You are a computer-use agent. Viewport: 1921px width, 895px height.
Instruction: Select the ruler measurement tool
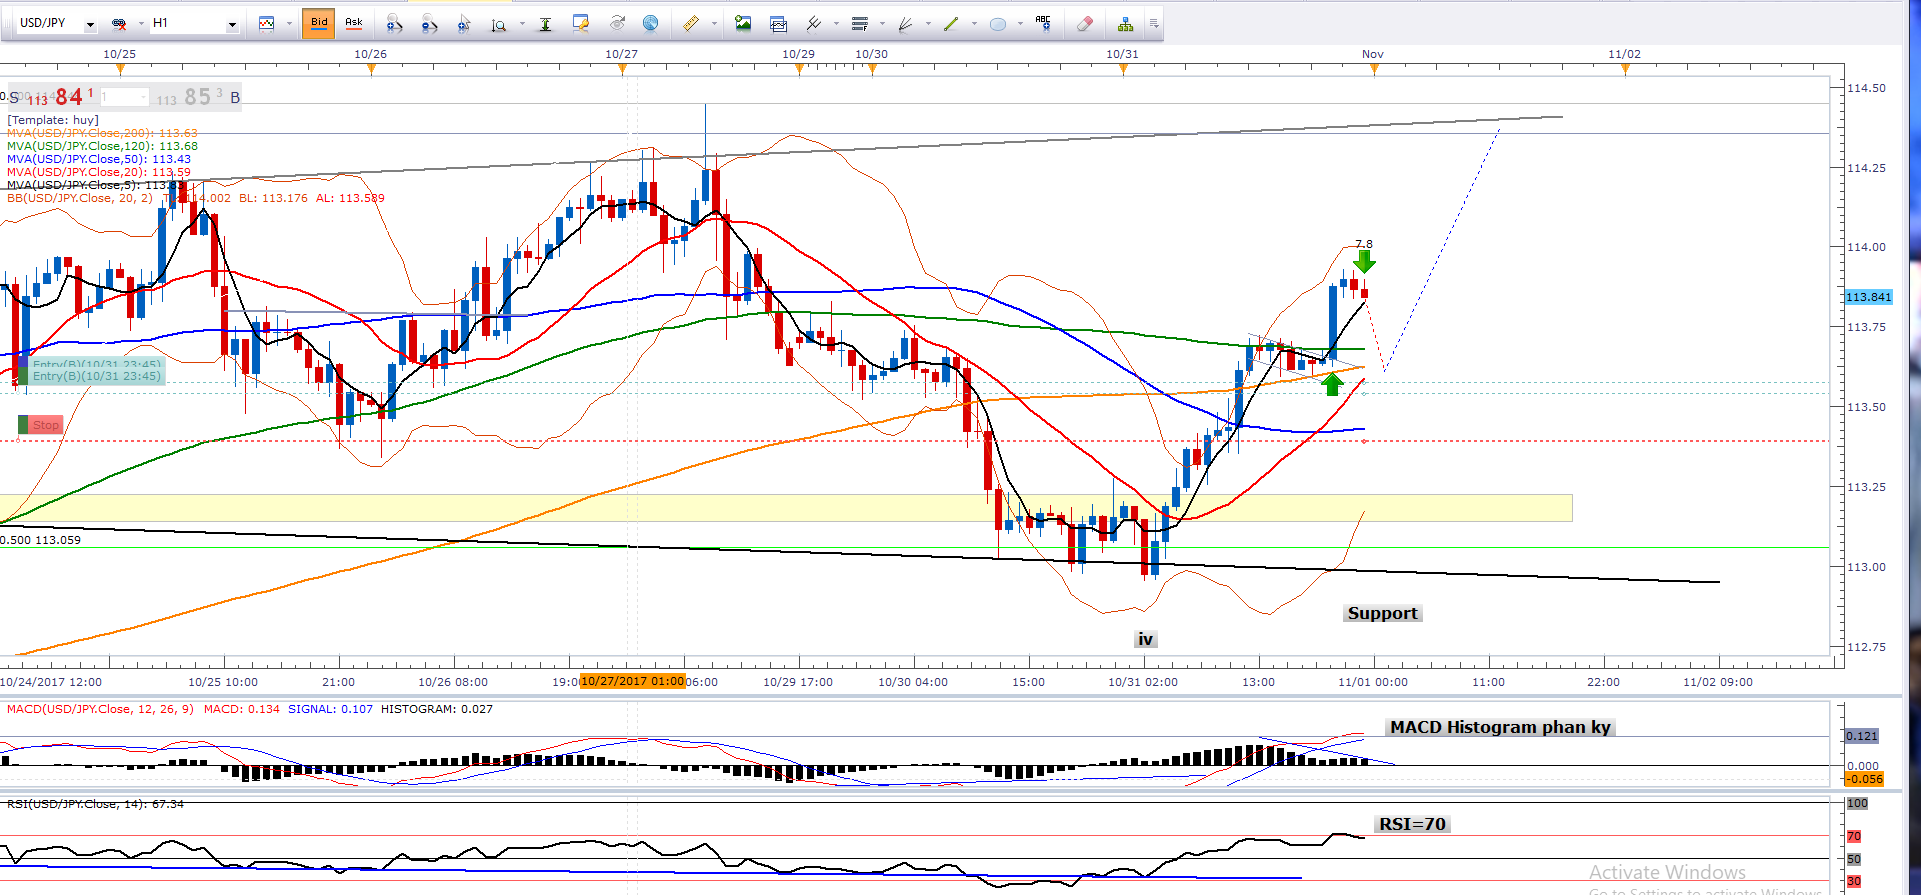pos(690,23)
